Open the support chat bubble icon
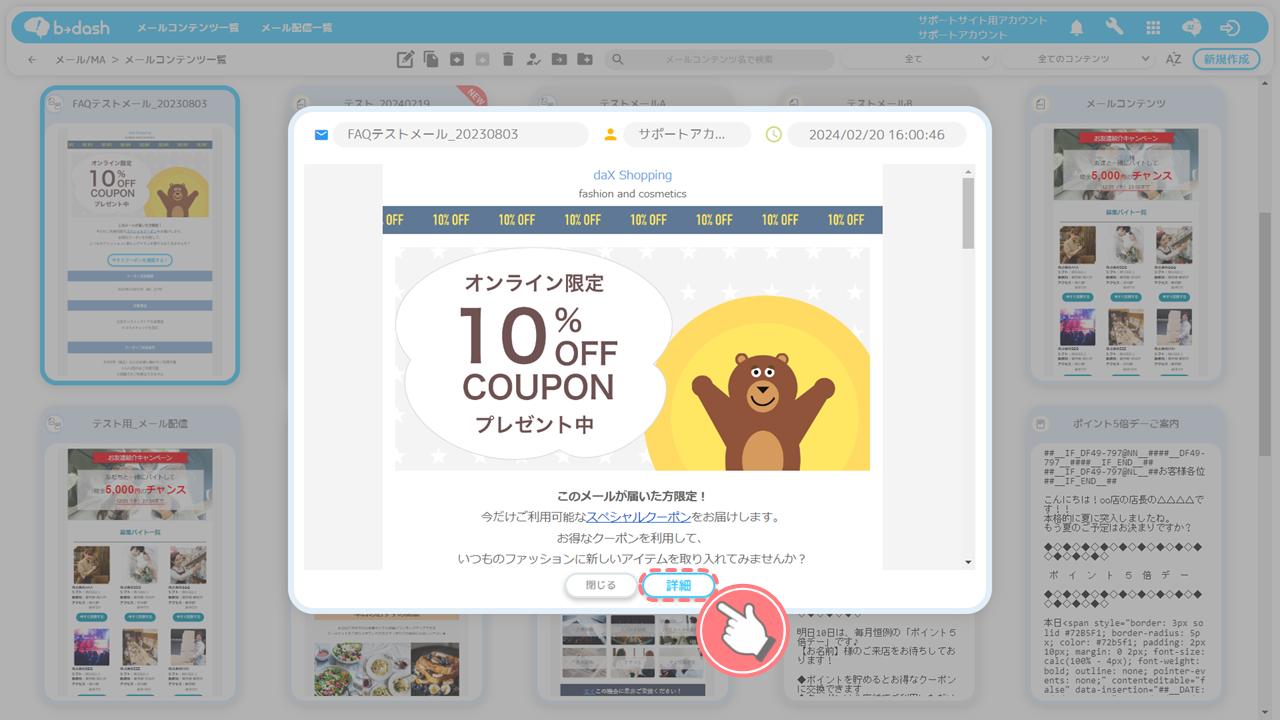This screenshot has width=1280, height=720. click(x=1191, y=28)
